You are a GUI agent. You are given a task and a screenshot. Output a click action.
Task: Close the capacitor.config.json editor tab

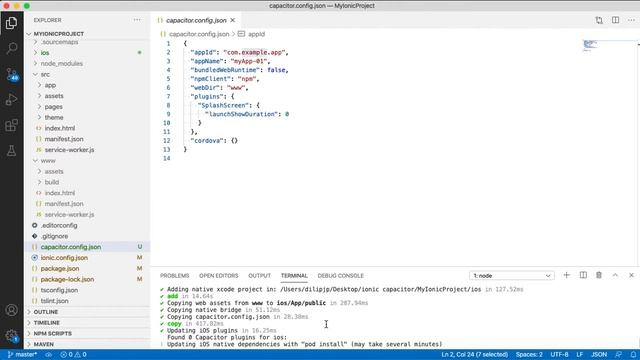pyautogui.click(x=233, y=20)
